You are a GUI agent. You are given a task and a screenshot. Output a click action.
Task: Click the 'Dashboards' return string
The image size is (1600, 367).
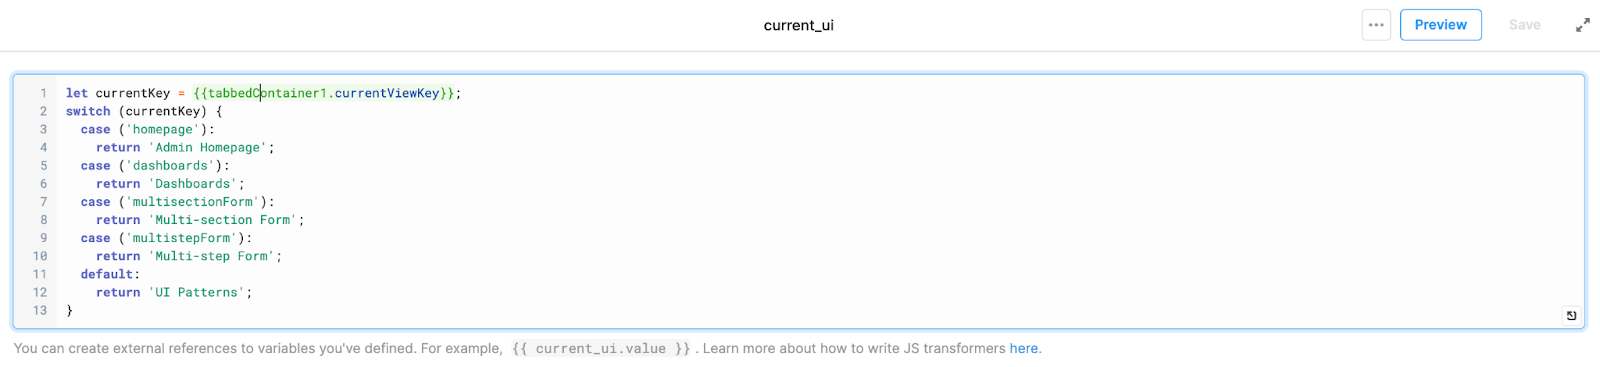pyautogui.click(x=193, y=183)
